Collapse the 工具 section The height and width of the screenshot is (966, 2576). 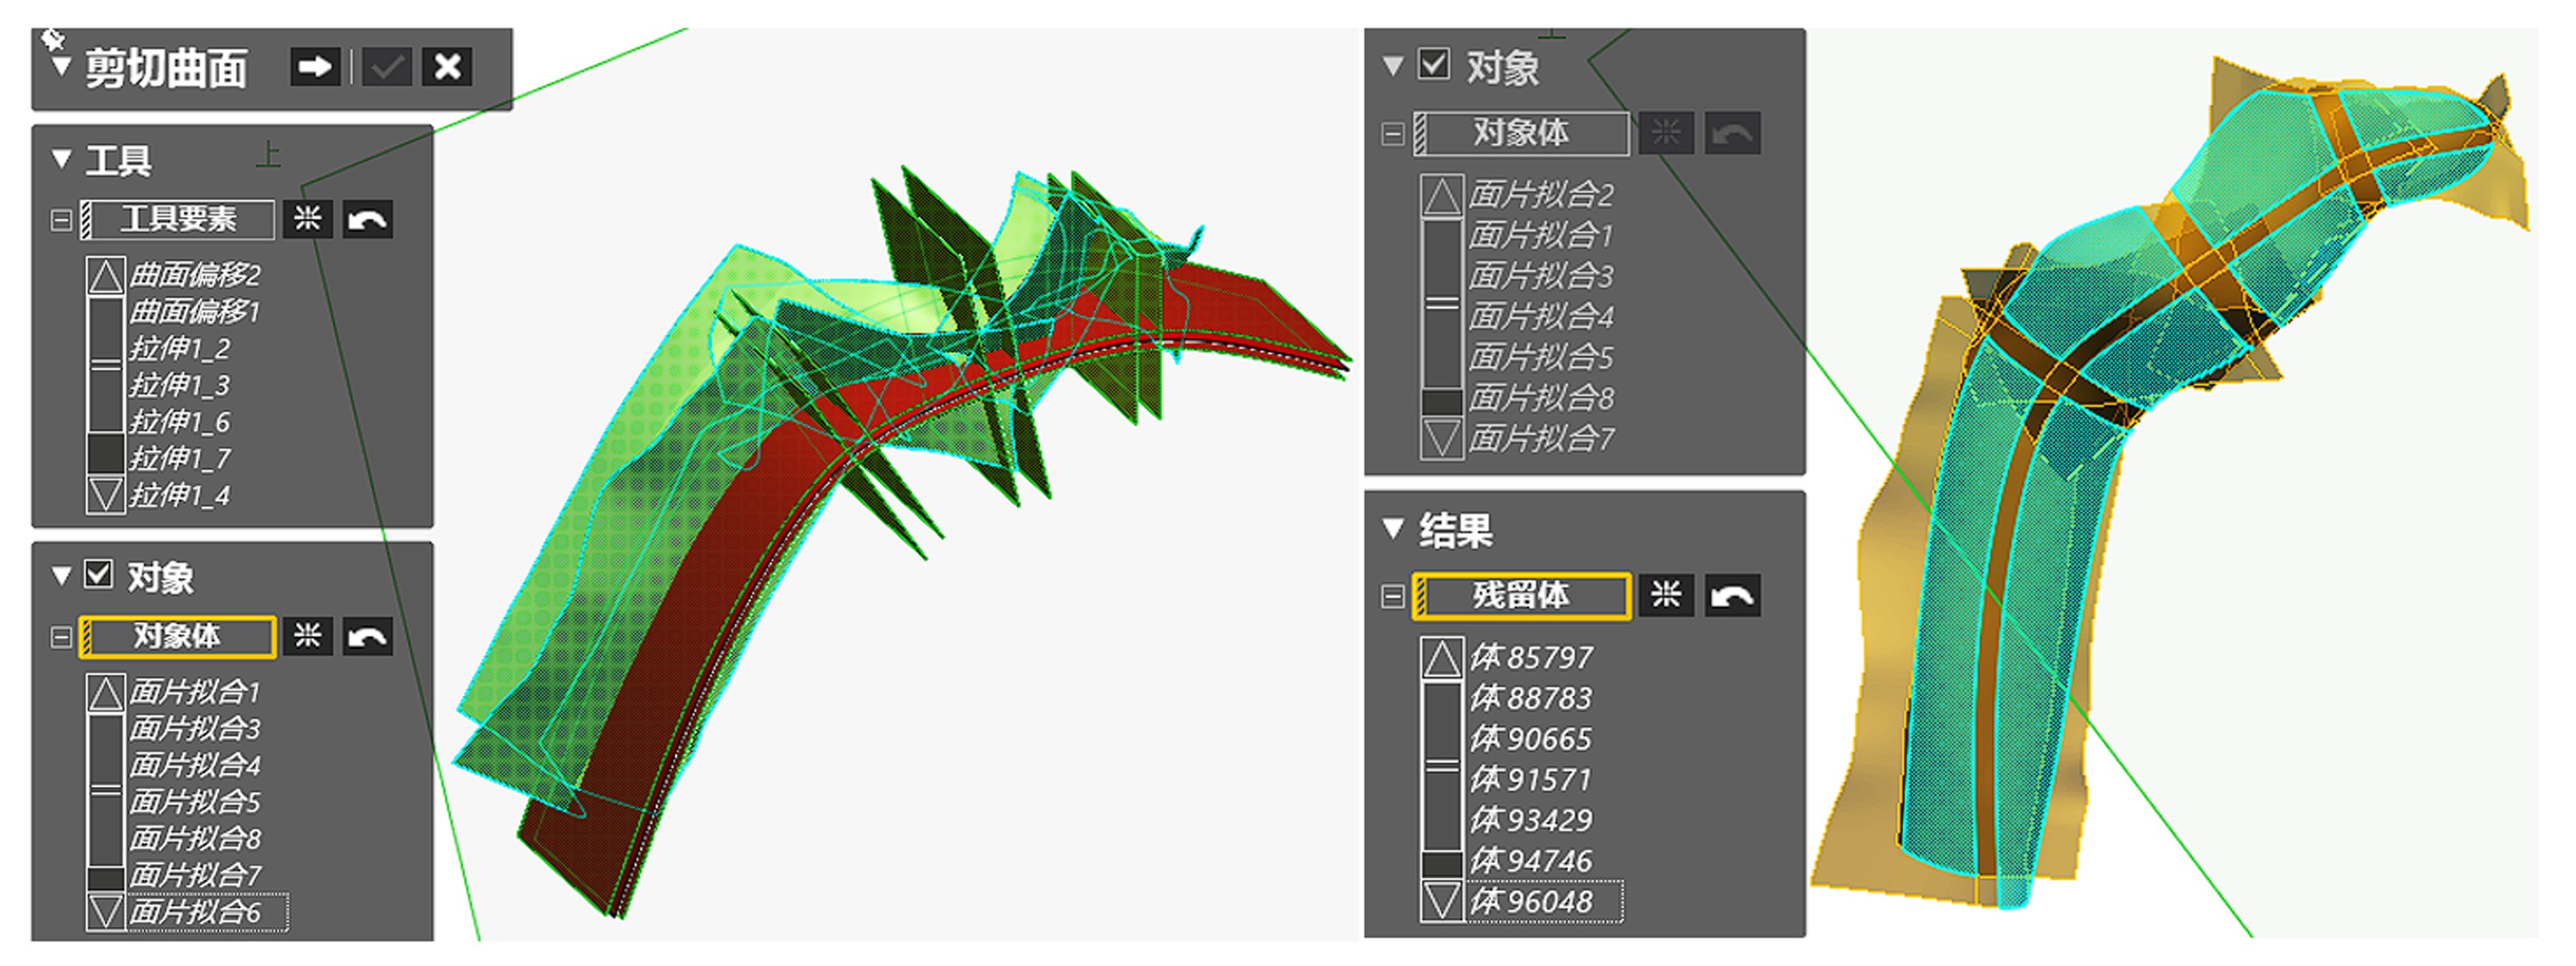coord(61,159)
